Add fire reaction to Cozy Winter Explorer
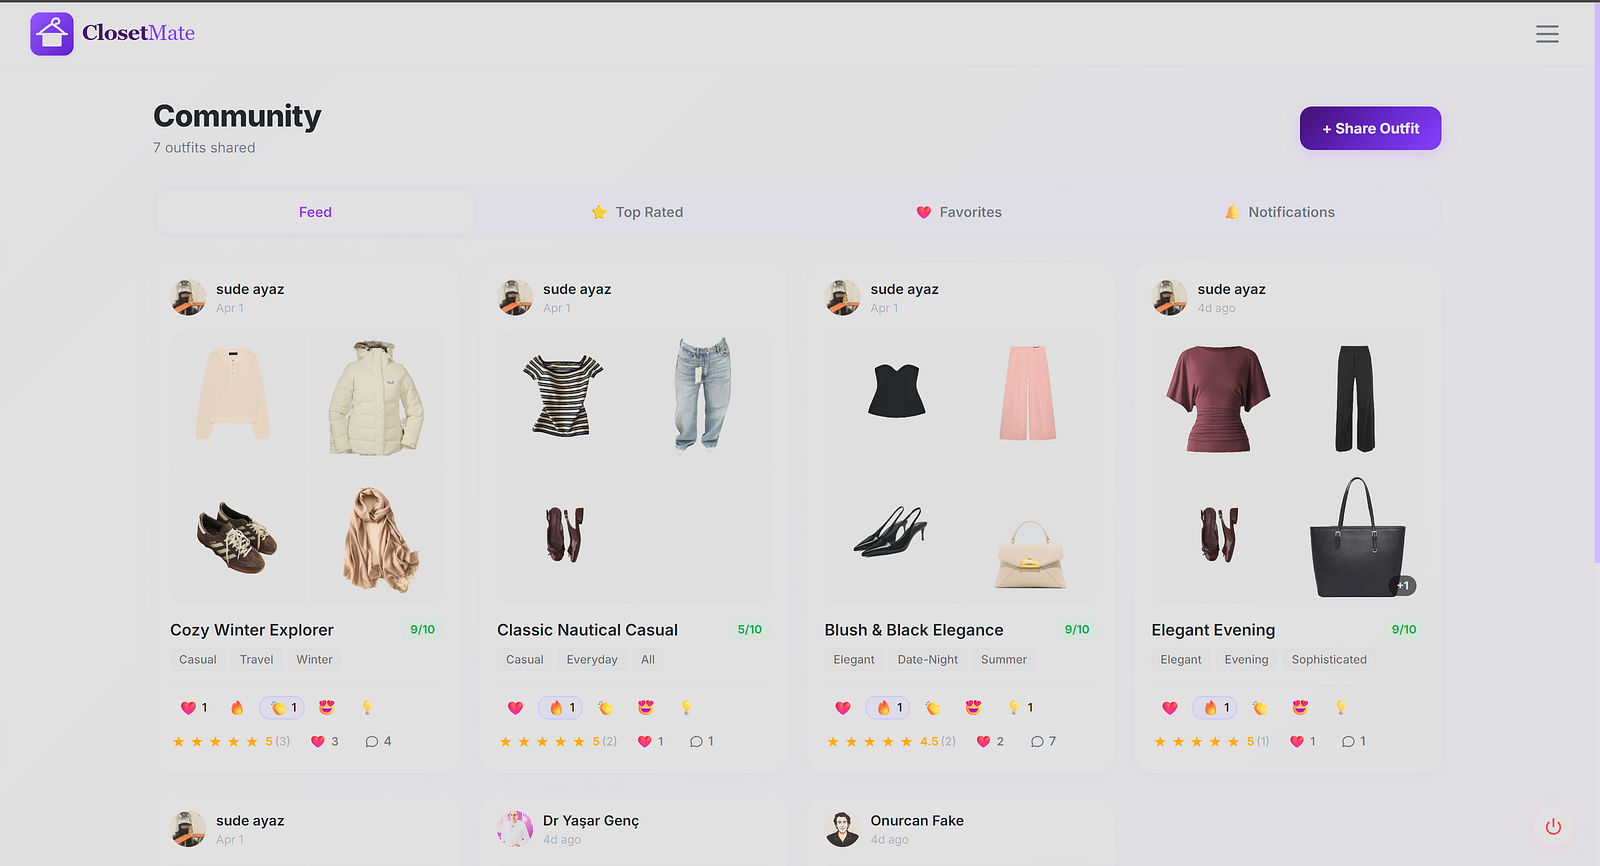Screen dimensions: 1600x866 pos(237,708)
